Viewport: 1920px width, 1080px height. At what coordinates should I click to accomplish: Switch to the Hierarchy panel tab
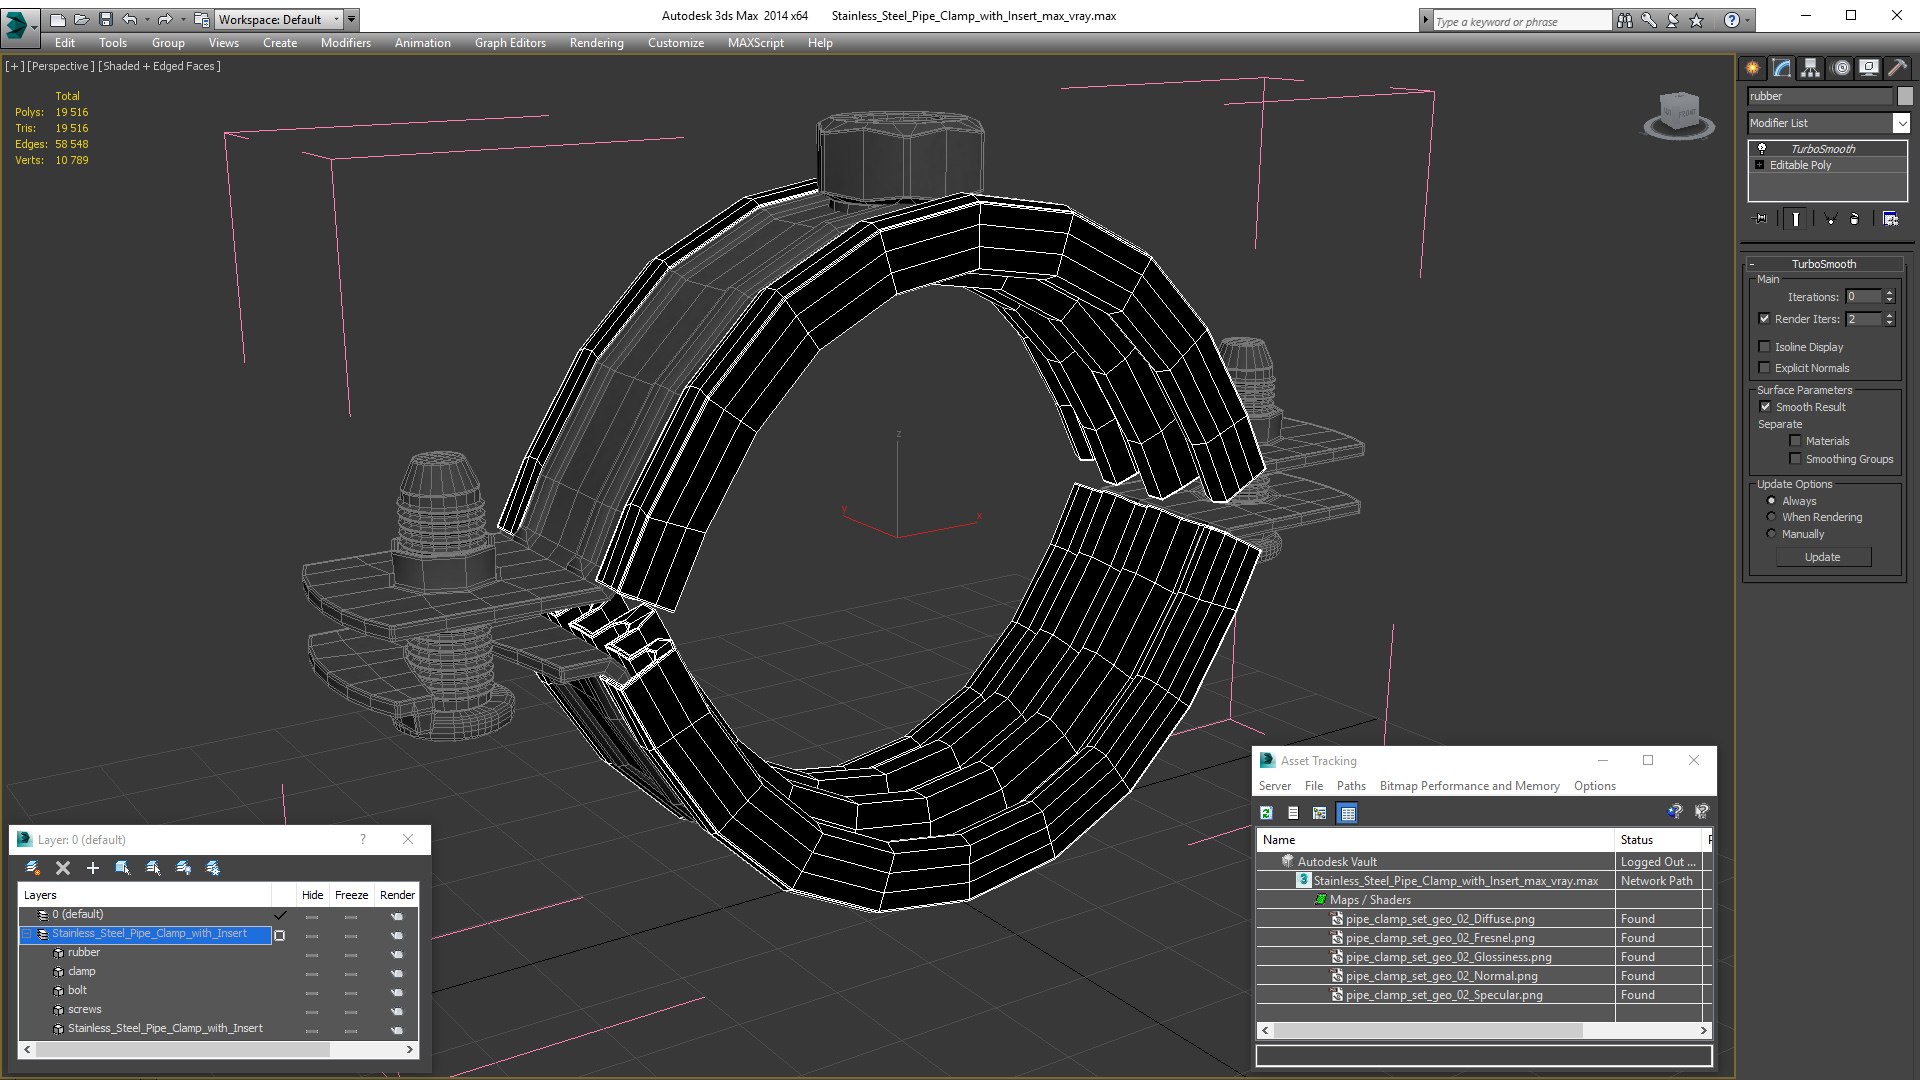pos(1811,68)
